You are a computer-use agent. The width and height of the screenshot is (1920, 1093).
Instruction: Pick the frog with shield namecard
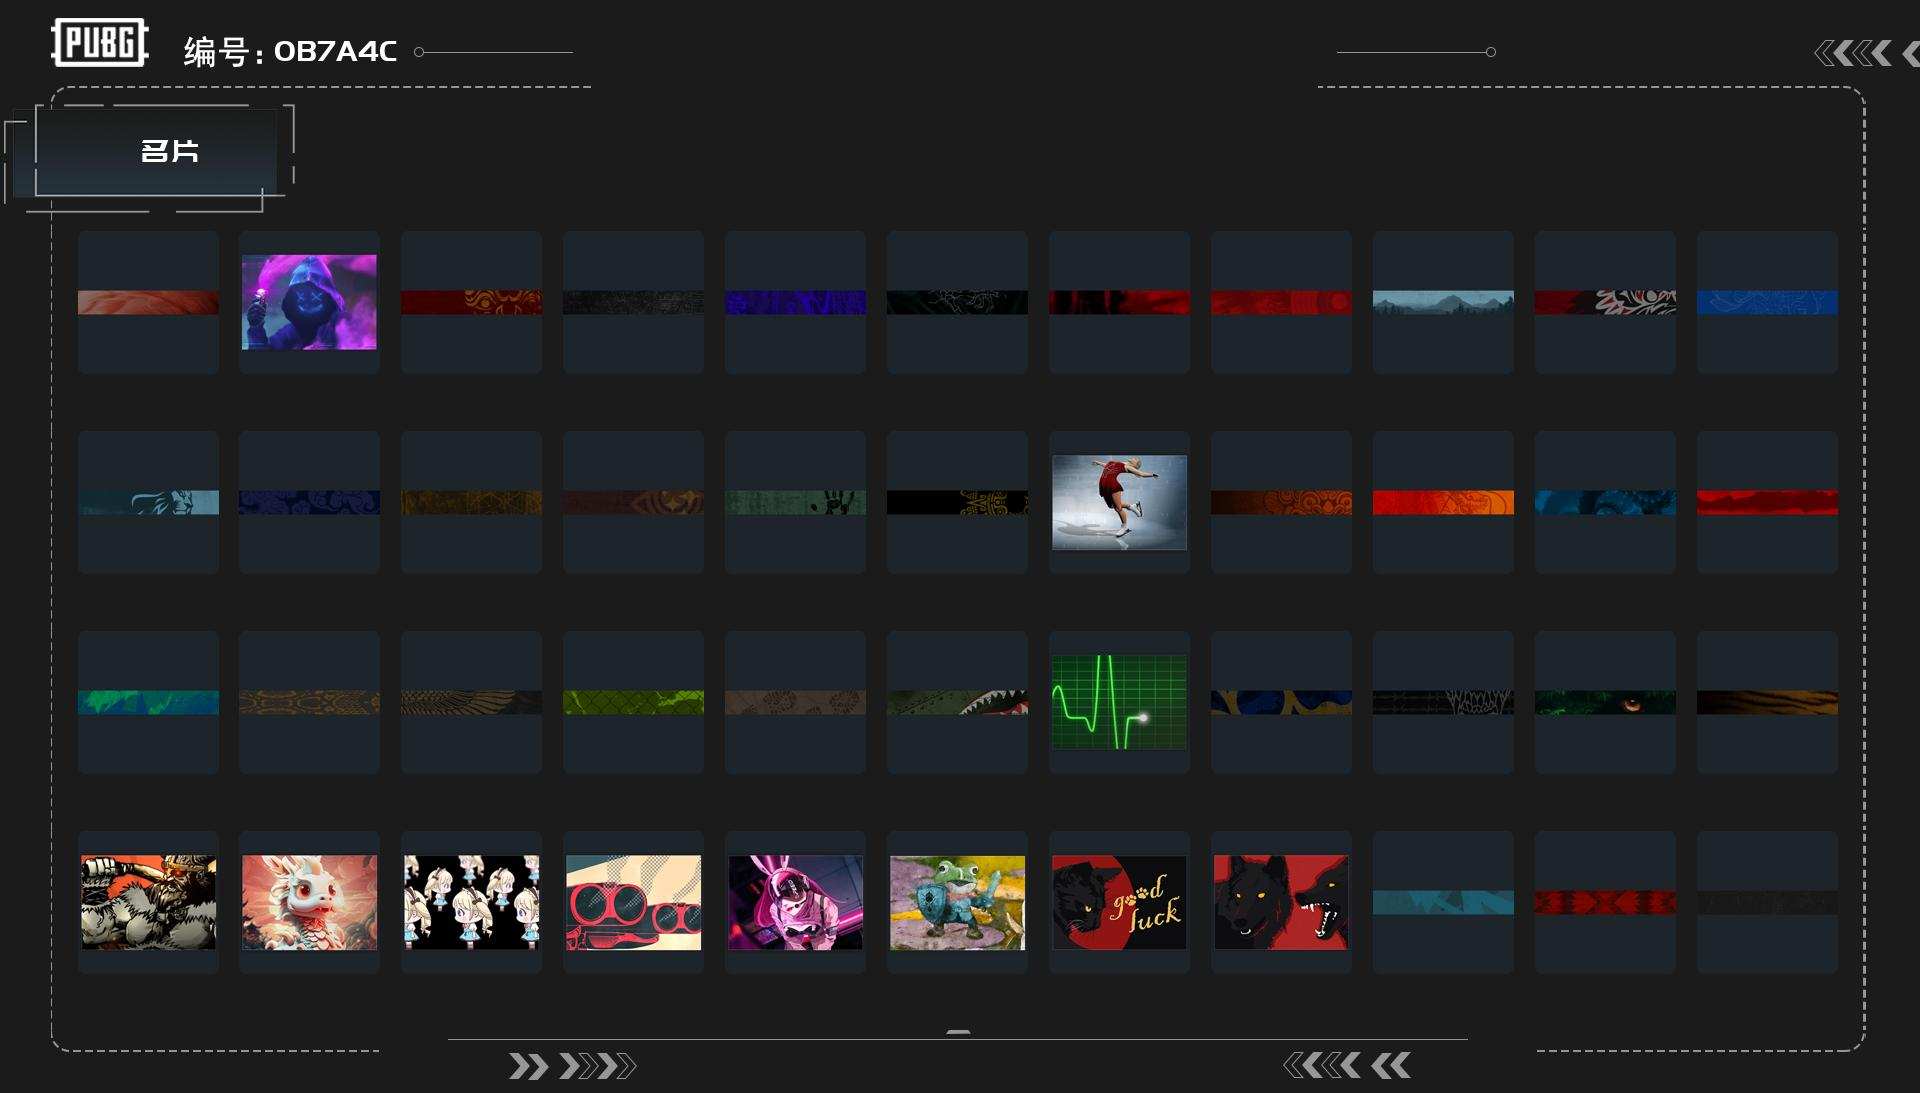[957, 902]
